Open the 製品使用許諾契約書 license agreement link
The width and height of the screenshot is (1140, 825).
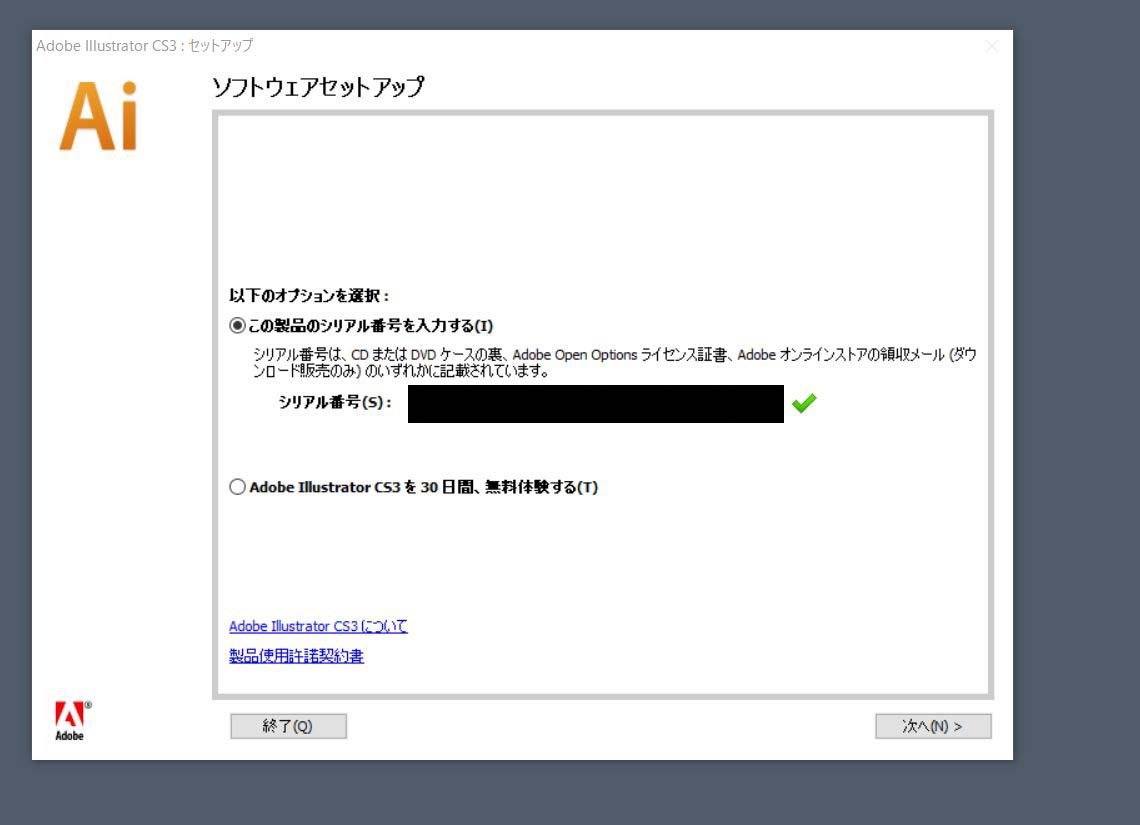(296, 656)
